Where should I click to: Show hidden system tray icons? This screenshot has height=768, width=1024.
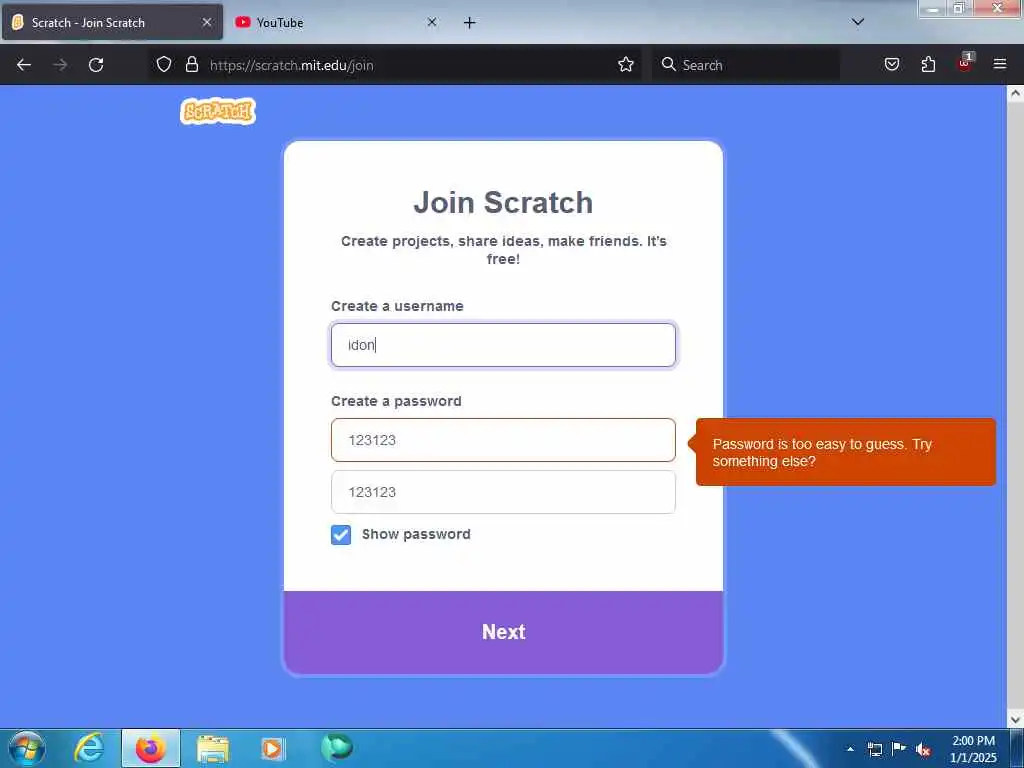coord(850,749)
